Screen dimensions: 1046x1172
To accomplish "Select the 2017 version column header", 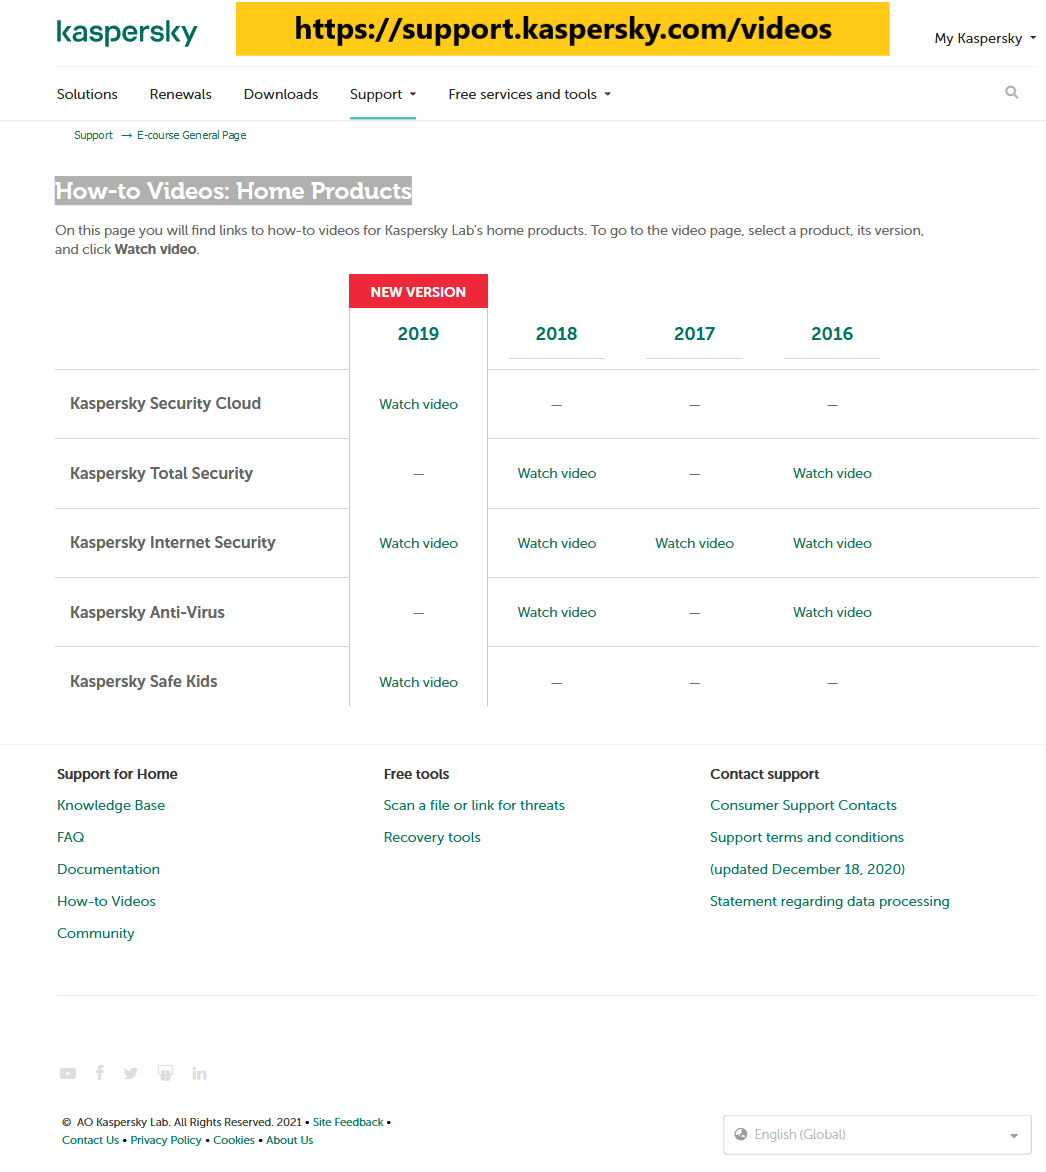I will (695, 334).
